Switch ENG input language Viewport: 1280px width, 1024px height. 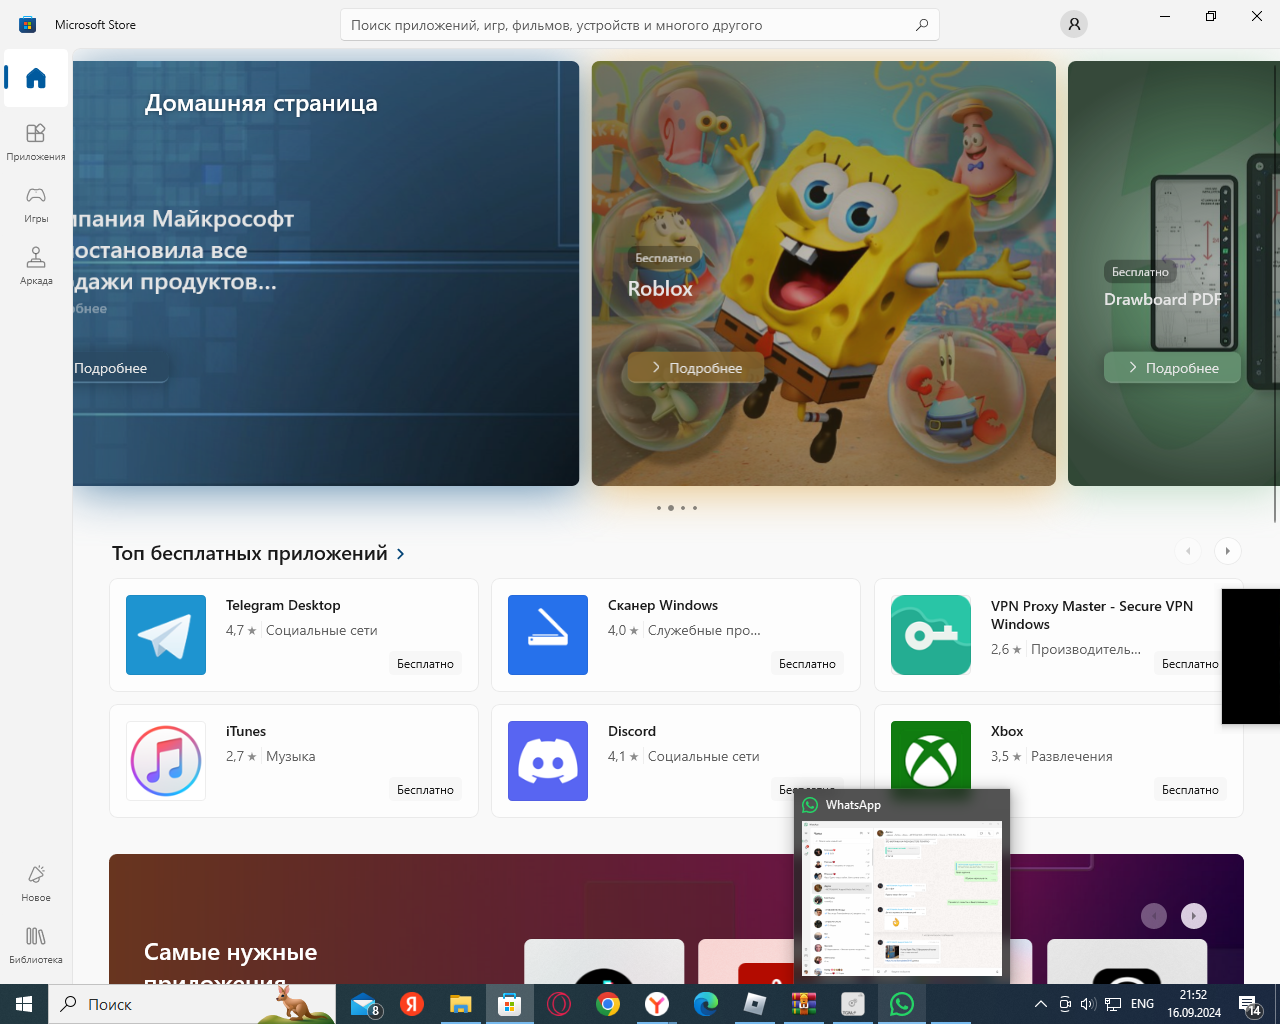click(1142, 1004)
